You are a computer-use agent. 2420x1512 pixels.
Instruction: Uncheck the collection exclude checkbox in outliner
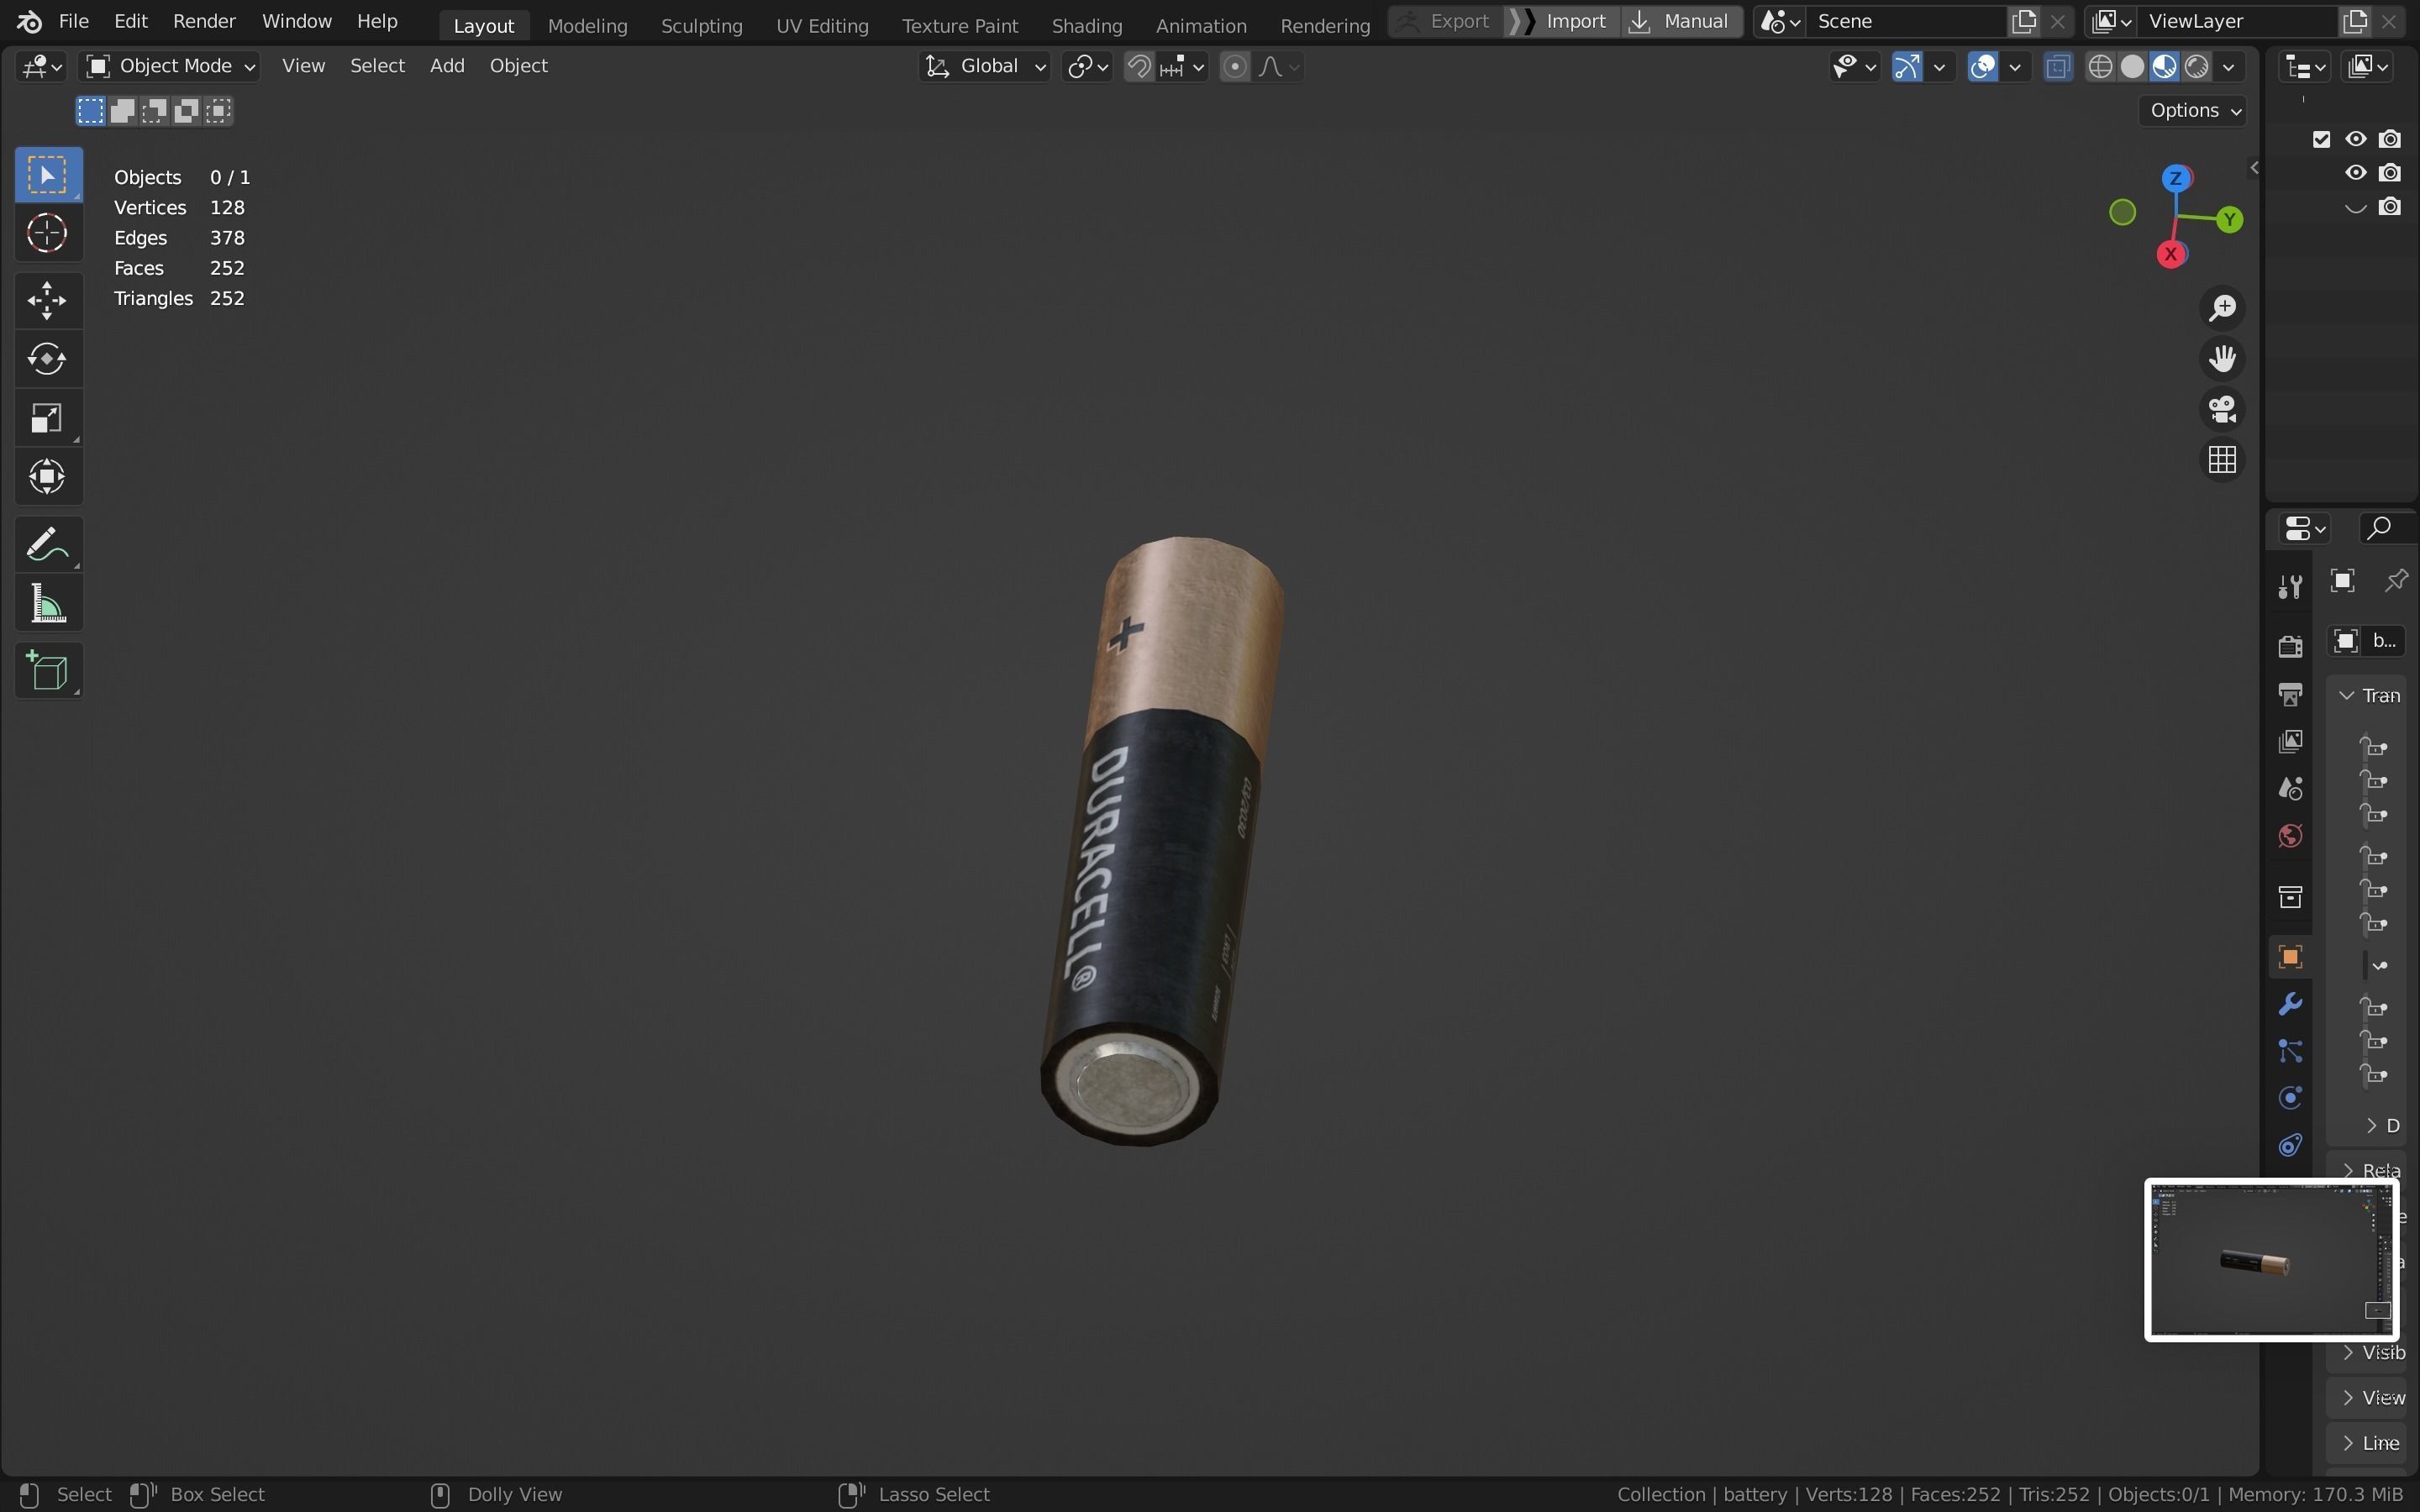click(x=2322, y=139)
